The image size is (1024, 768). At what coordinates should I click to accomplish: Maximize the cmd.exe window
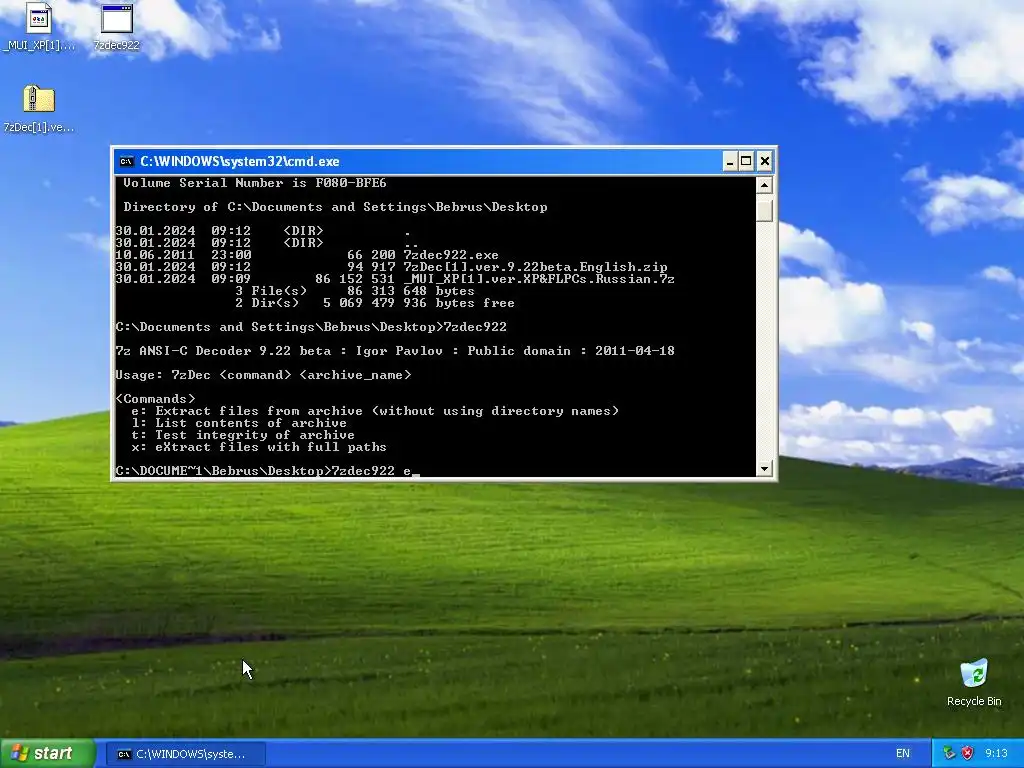[746, 161]
